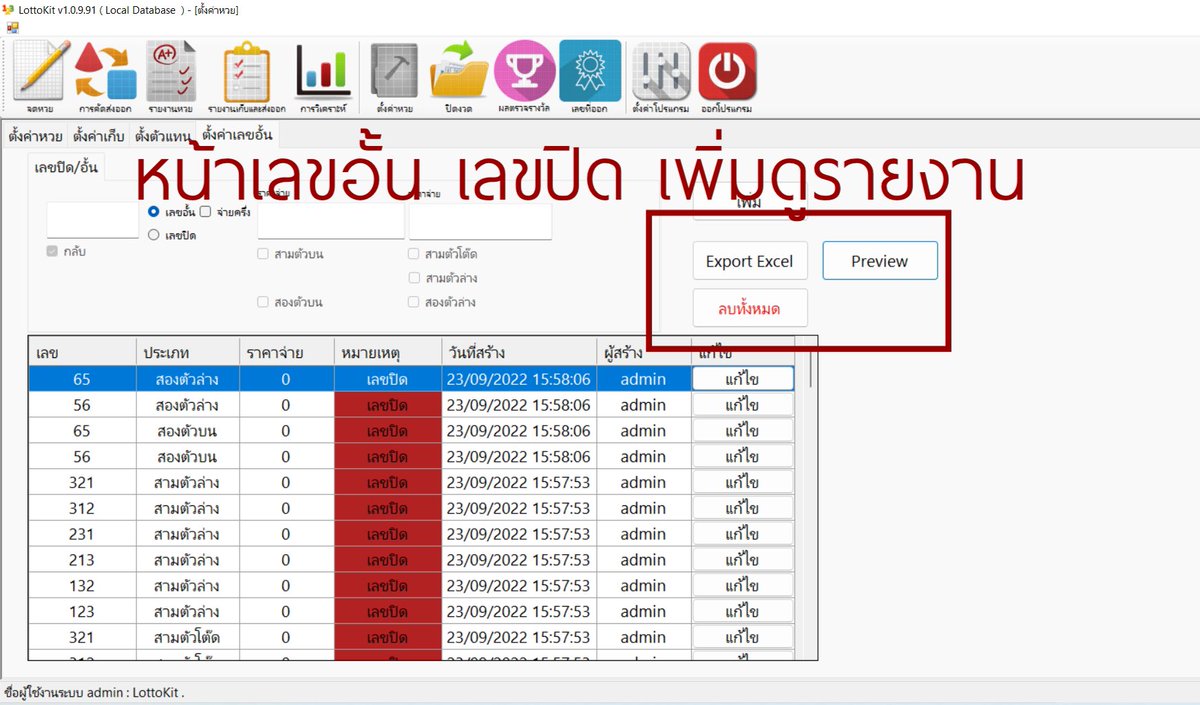Select number cell 123 in the table

click(x=82, y=611)
